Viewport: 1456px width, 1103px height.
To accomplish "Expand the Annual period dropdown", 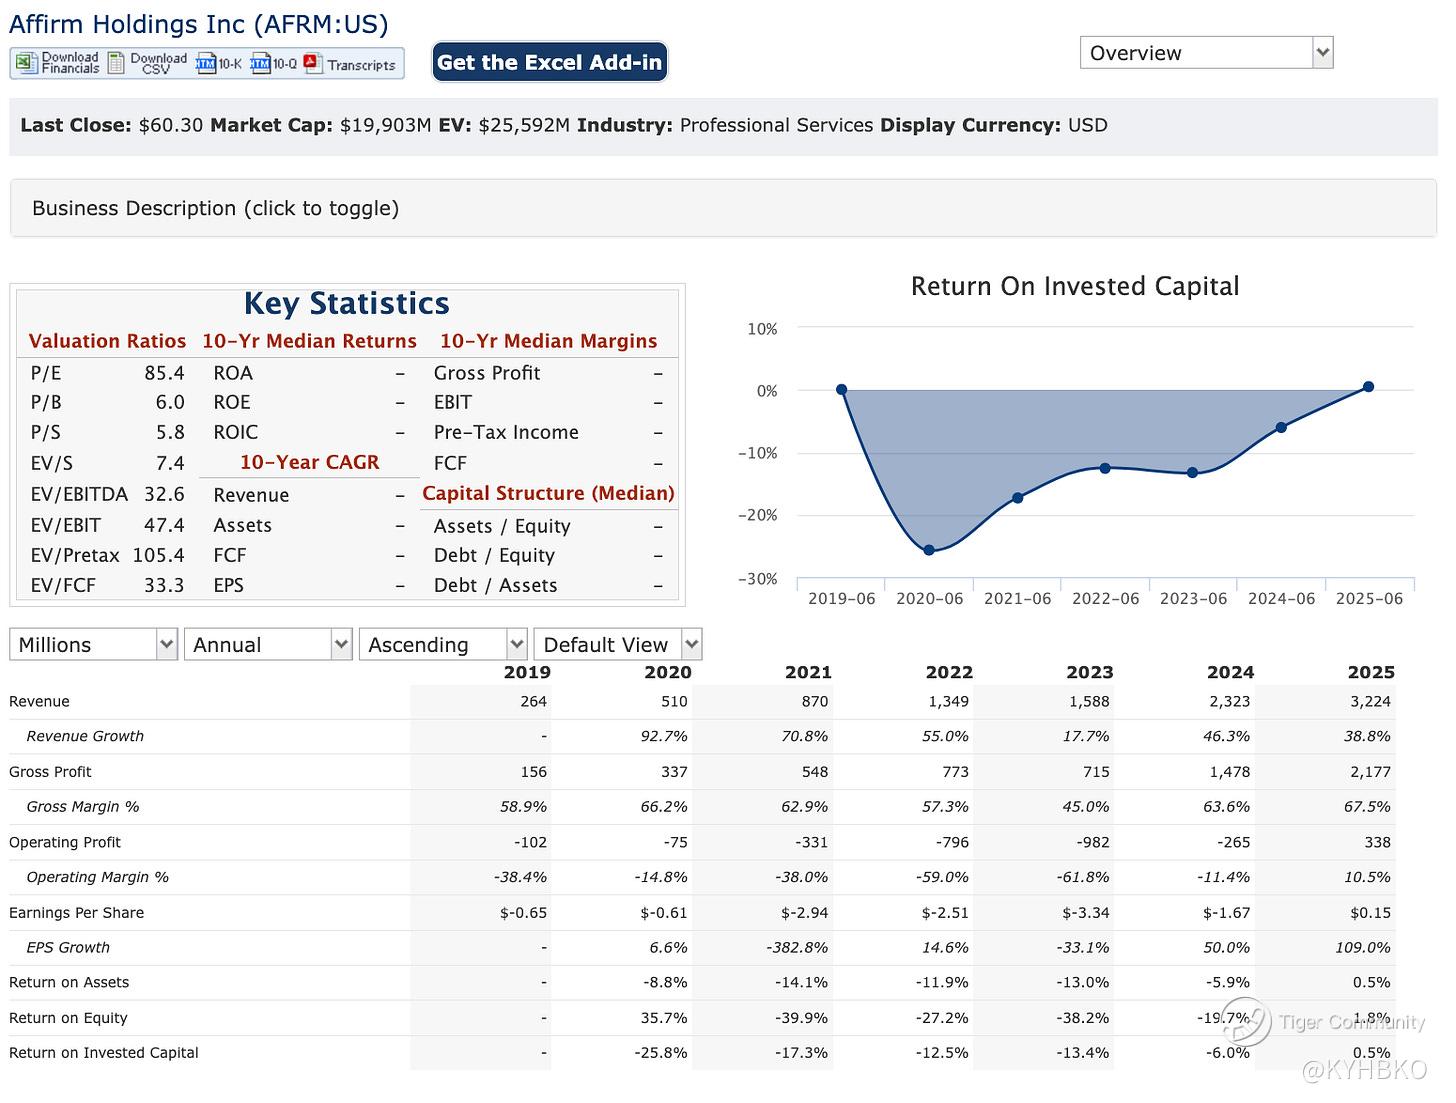I will [x=268, y=645].
